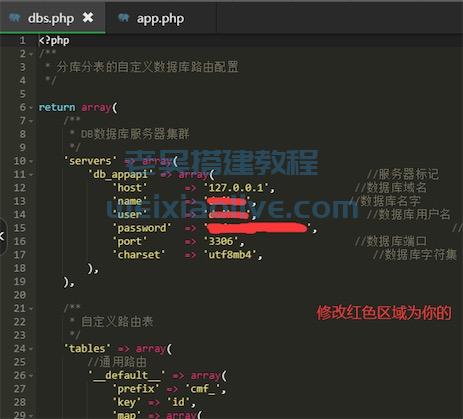Click the //通用路由 comment on line 25
The width and height of the screenshot is (463, 419).
(x=117, y=362)
